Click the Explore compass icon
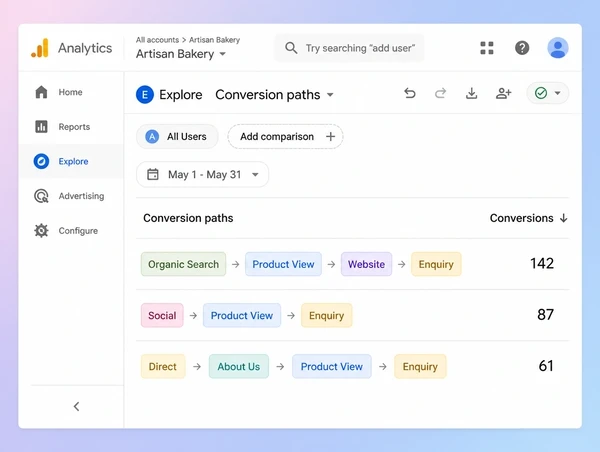This screenshot has height=452, width=600. 41,162
